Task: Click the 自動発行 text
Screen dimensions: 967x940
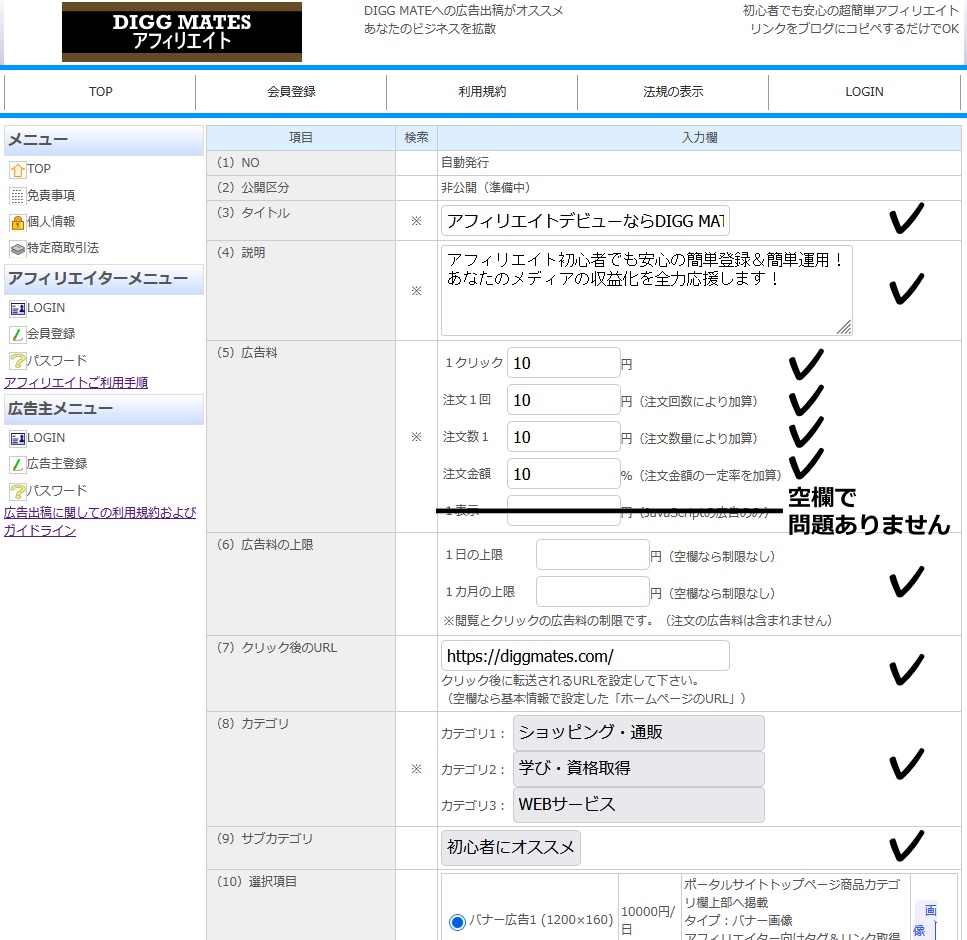Action: point(465,163)
